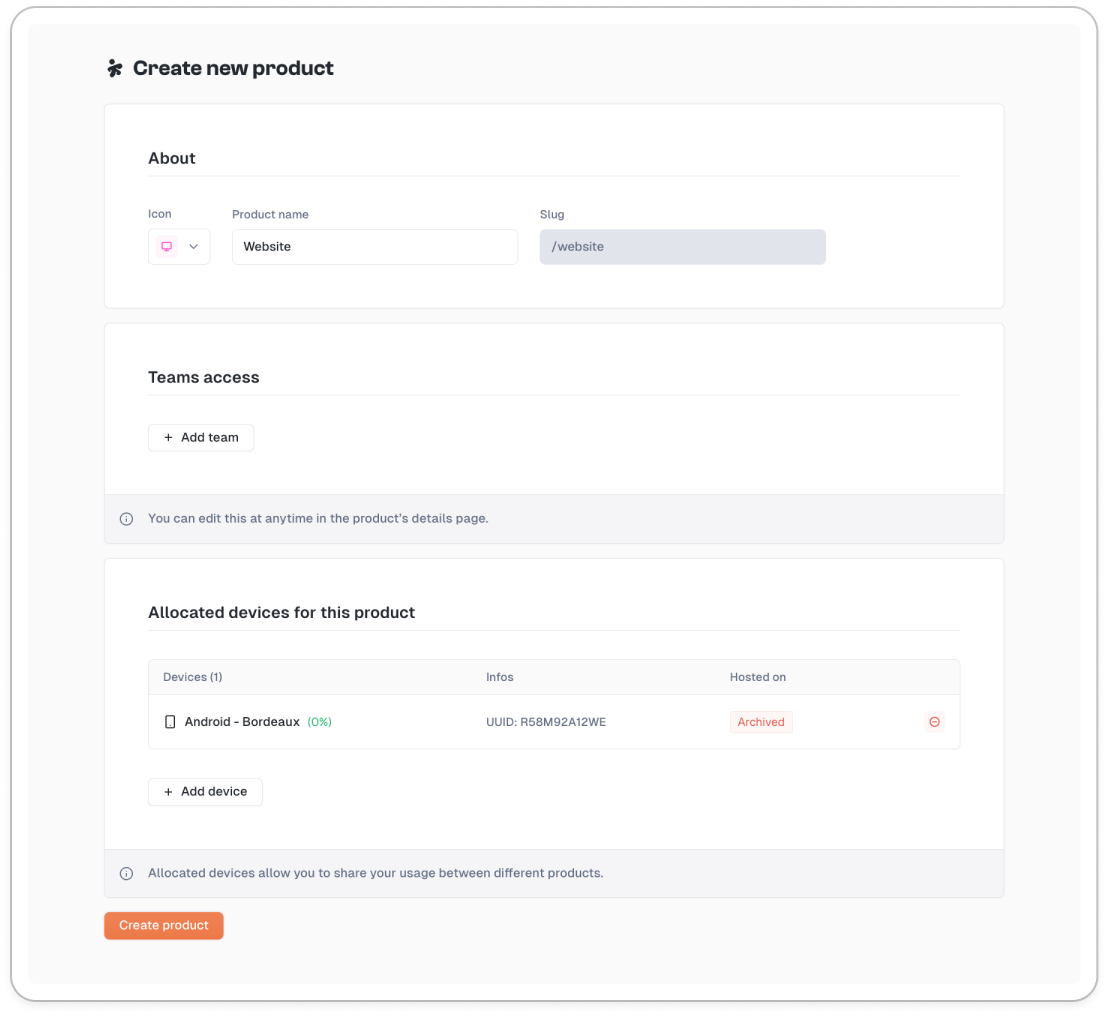Click the UUID R58M92A12WE text
The height and width of the screenshot is (1016, 1109).
(x=546, y=722)
